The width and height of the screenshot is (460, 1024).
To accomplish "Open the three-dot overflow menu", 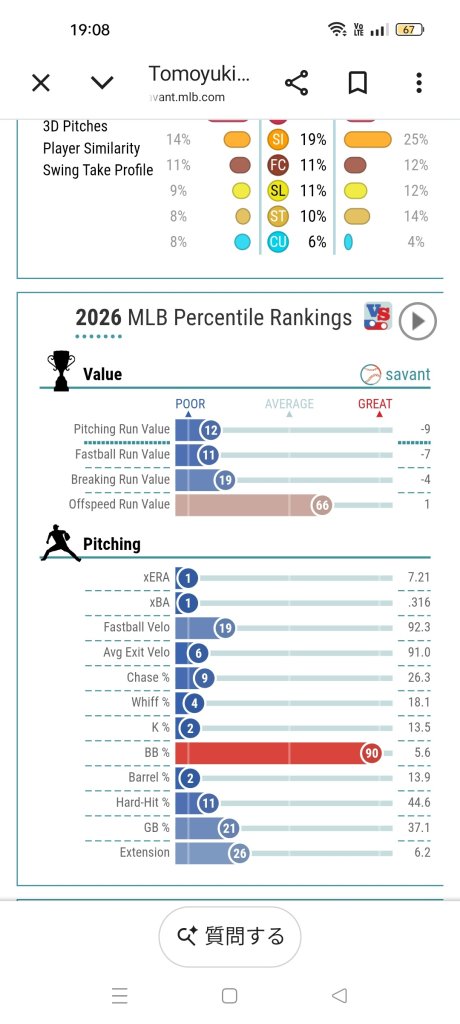I will pos(419,83).
